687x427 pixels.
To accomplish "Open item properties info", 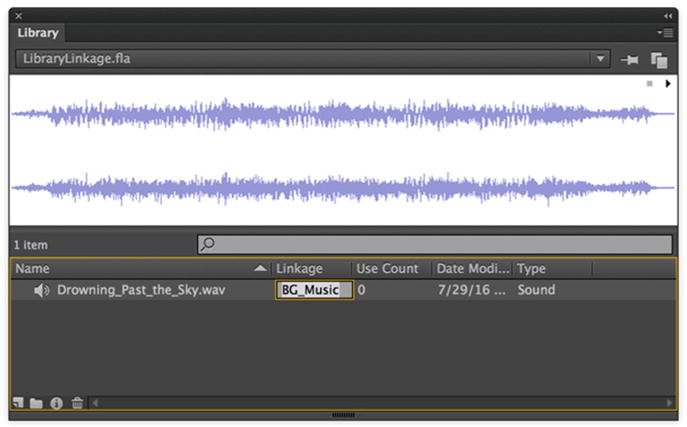I will pyautogui.click(x=56, y=403).
